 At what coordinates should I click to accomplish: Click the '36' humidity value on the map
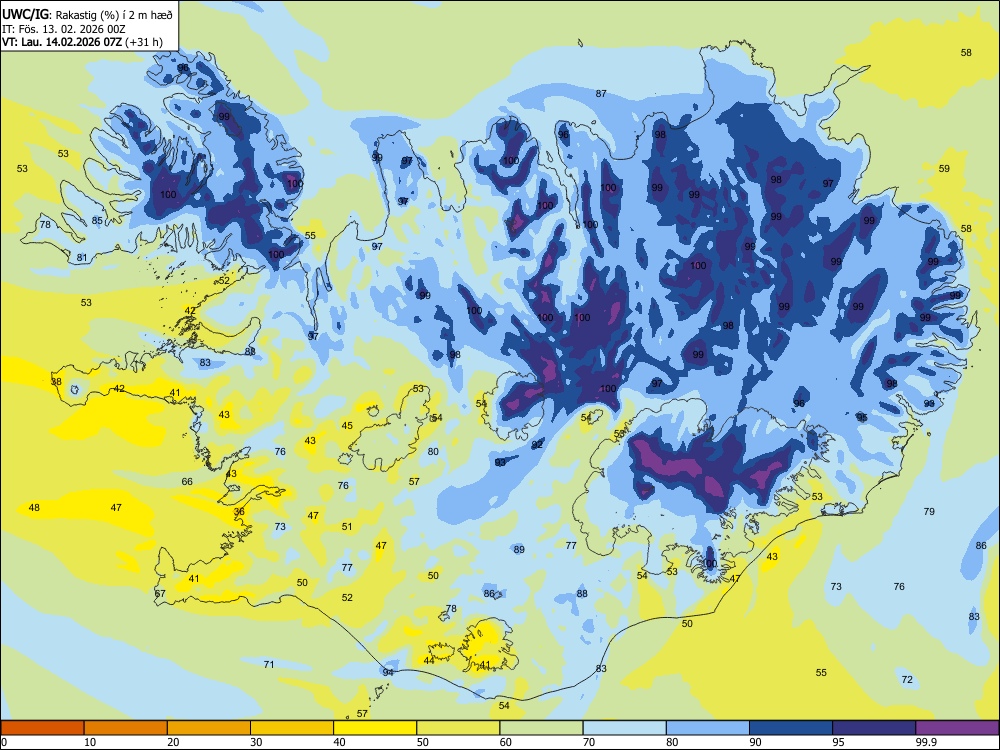pos(239,511)
